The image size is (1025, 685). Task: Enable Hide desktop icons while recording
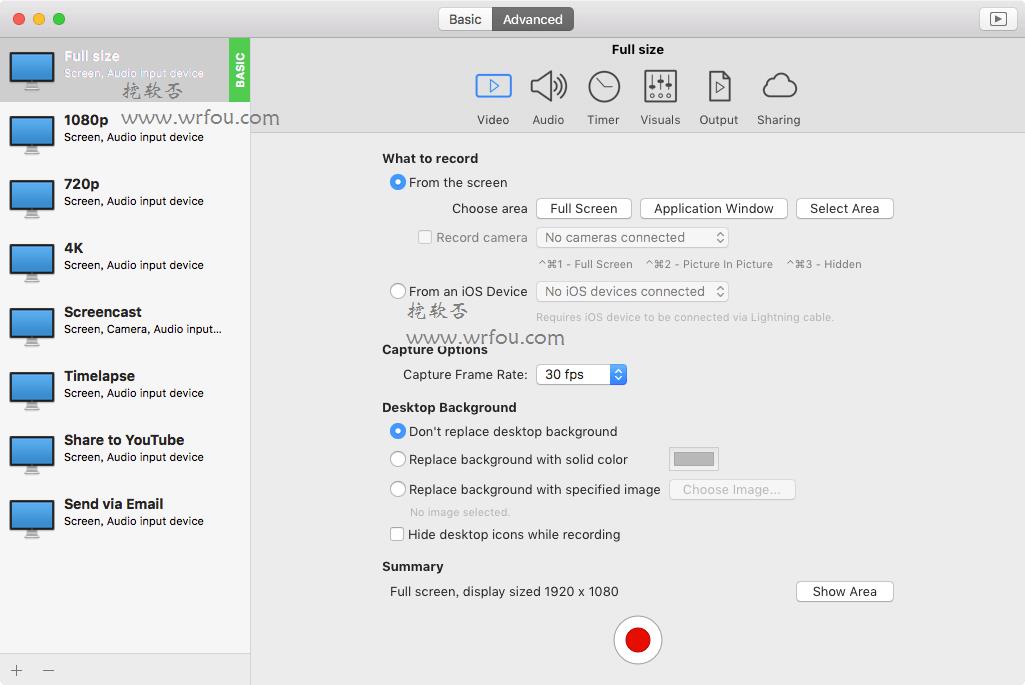(397, 535)
